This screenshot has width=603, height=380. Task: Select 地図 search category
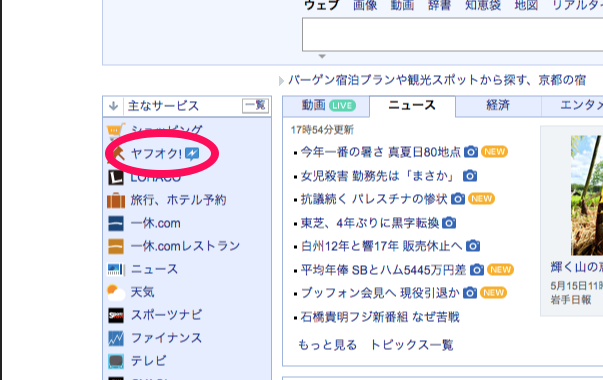tap(526, 5)
